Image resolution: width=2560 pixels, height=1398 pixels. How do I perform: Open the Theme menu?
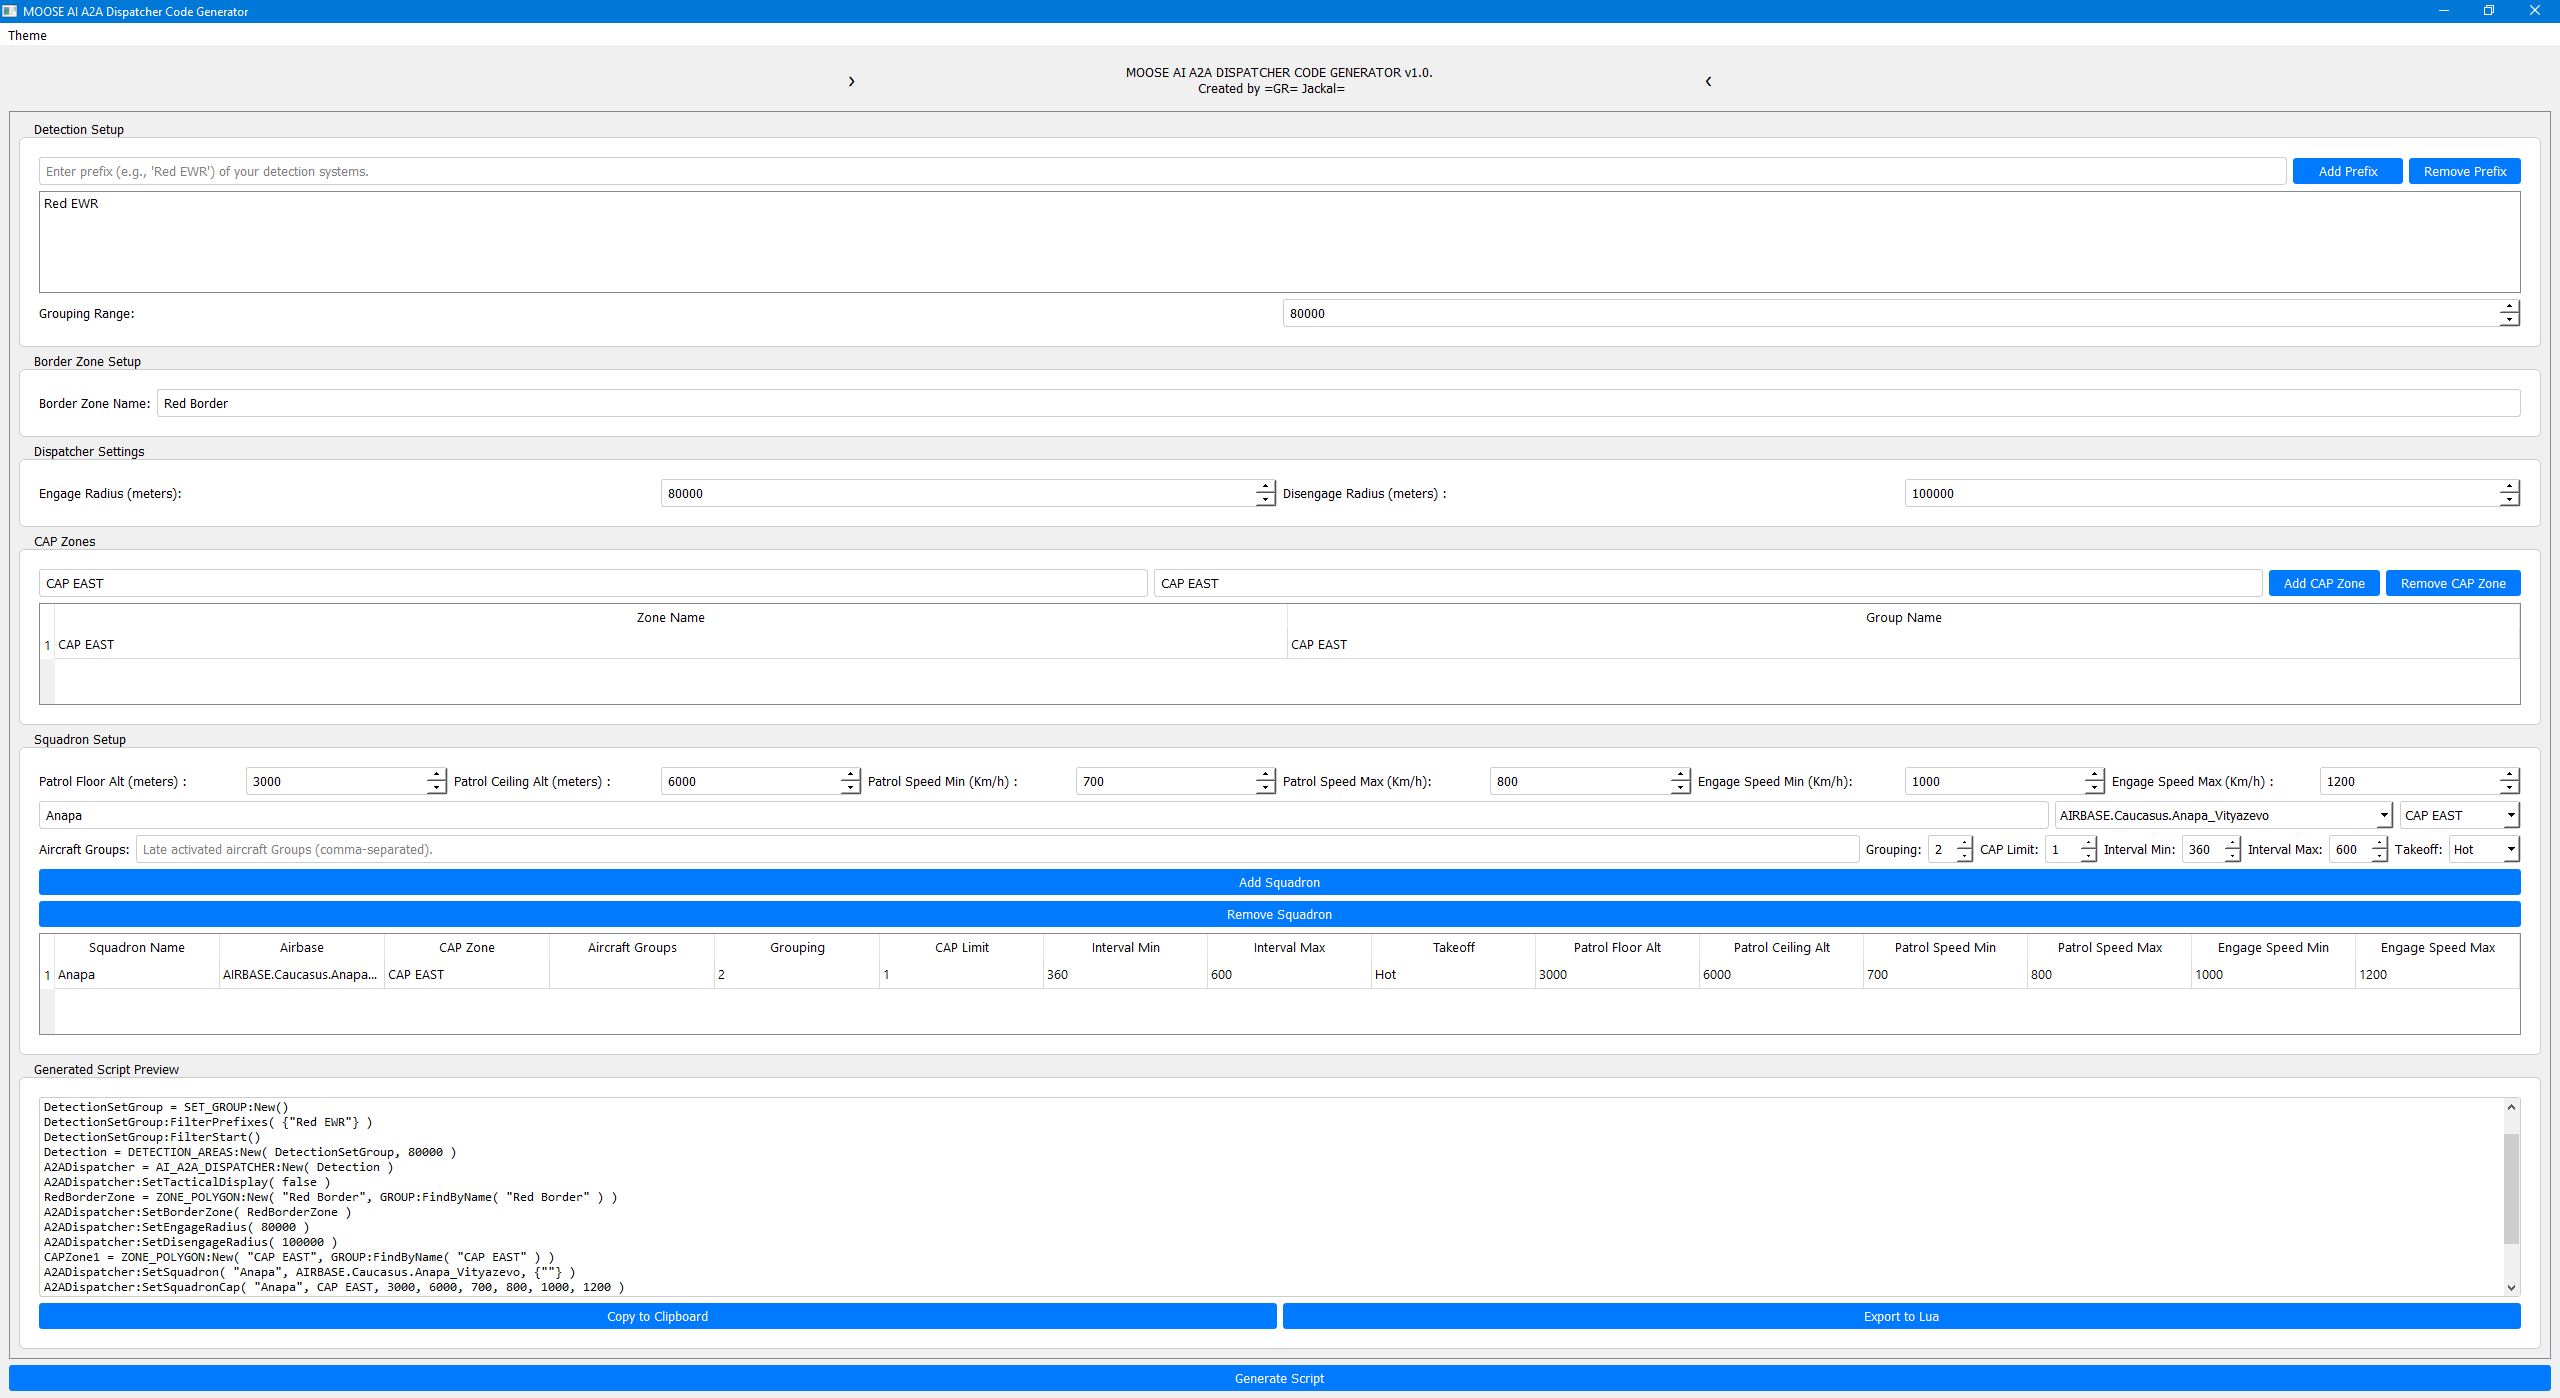[26, 35]
